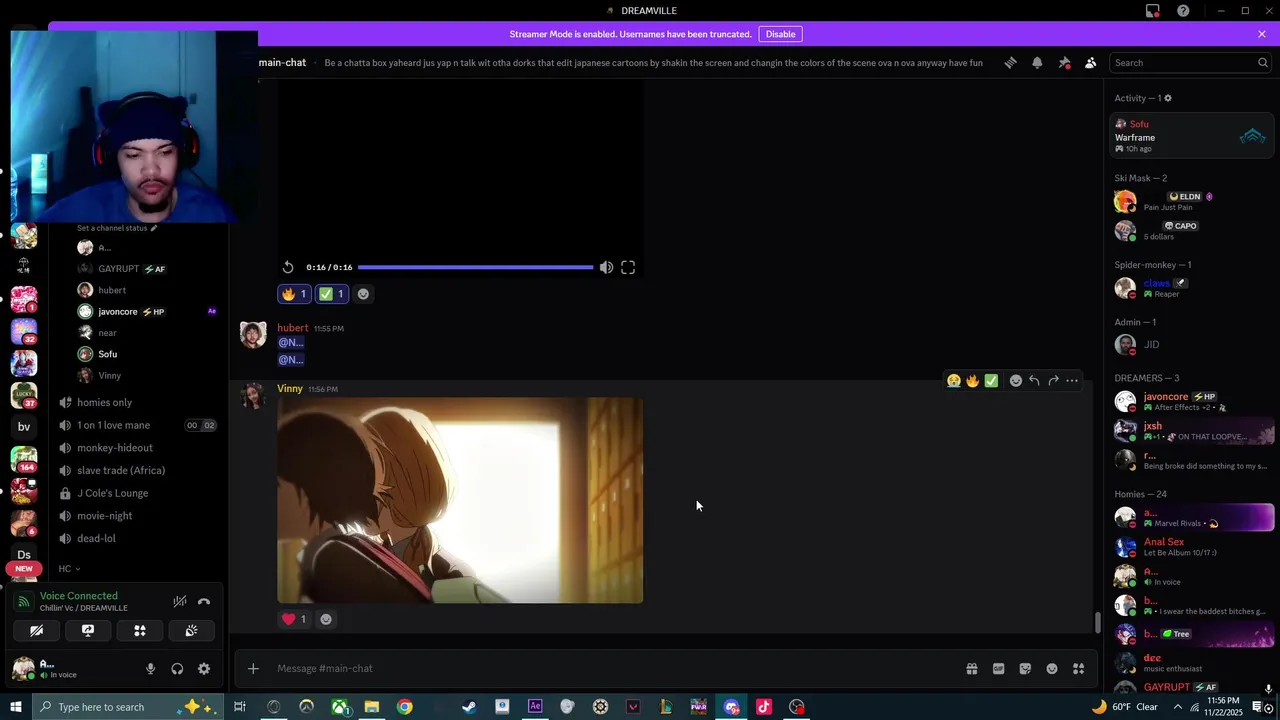This screenshot has width=1280, height=720.
Task: Click the video progress bar
Action: pyautogui.click(x=475, y=267)
